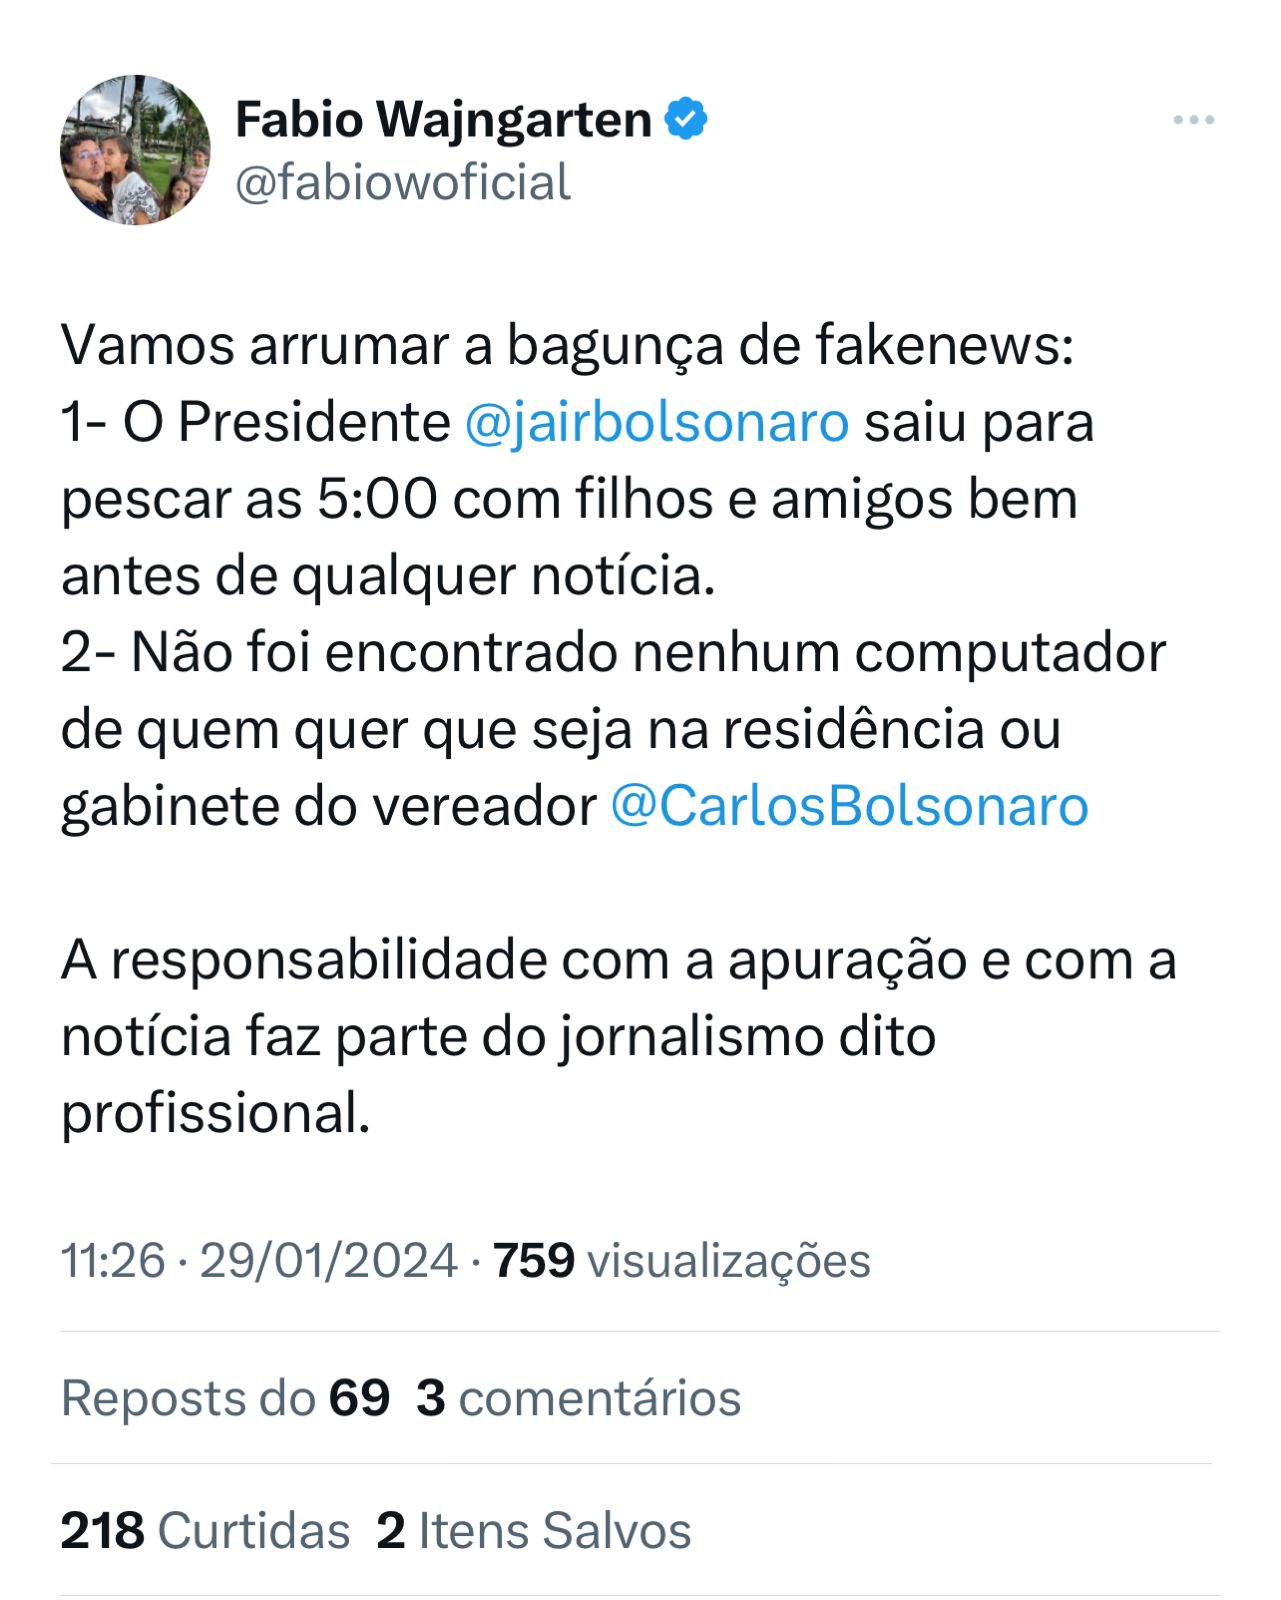Click the closing word "profissional."
1281x1600 pixels.
215,1113
